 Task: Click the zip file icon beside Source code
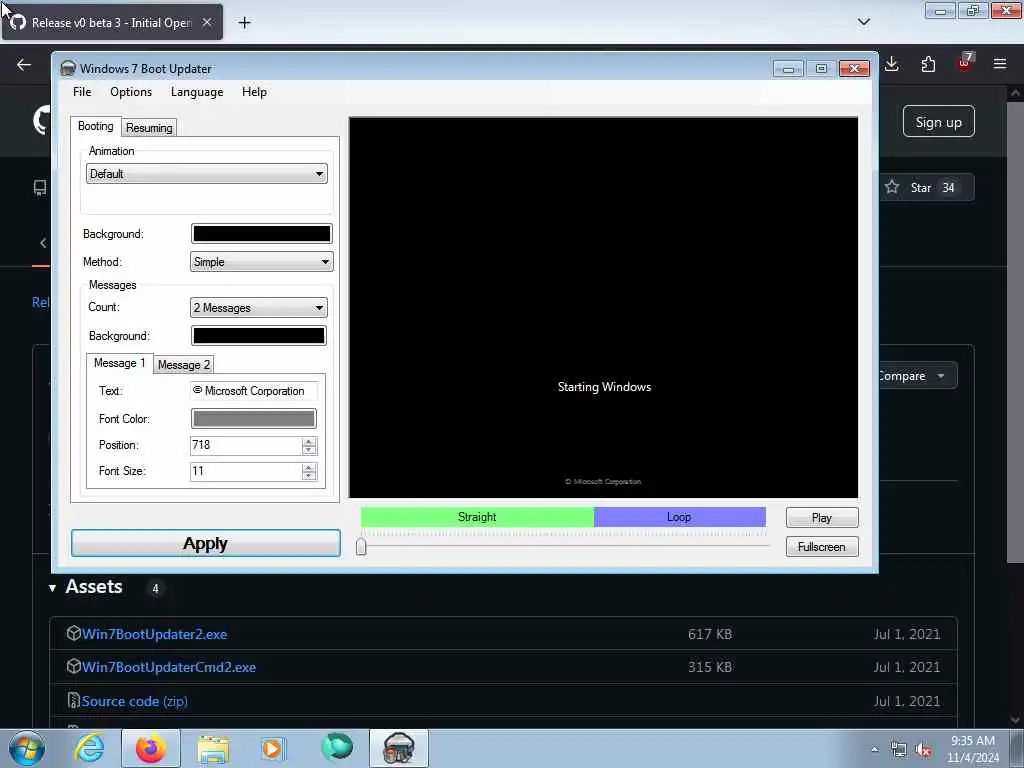coord(74,701)
